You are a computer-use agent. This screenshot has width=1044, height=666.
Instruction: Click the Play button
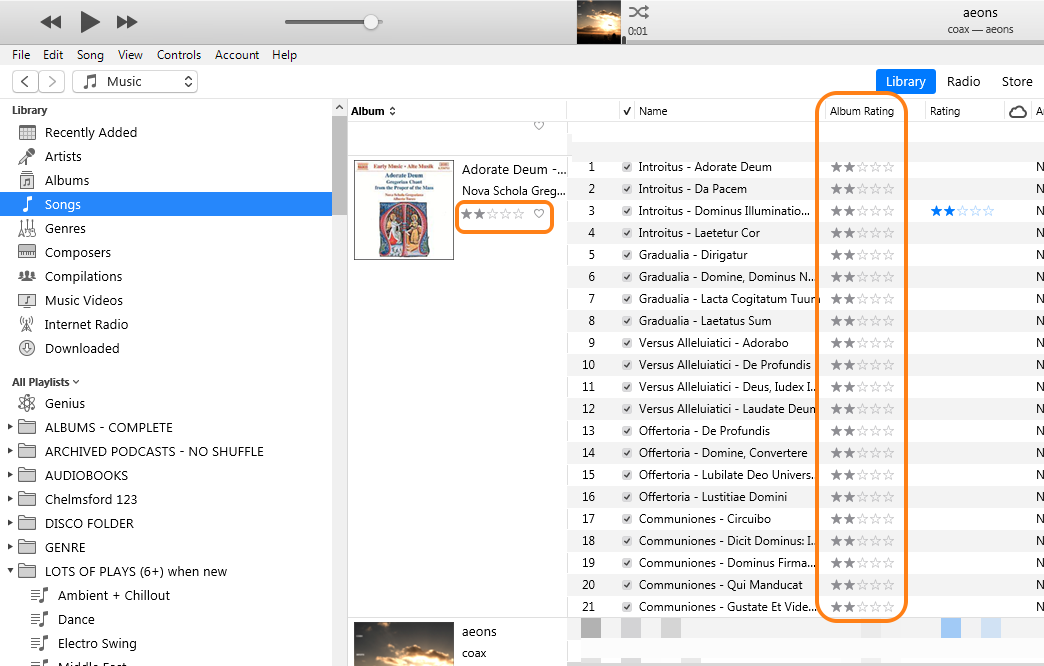tap(90, 22)
